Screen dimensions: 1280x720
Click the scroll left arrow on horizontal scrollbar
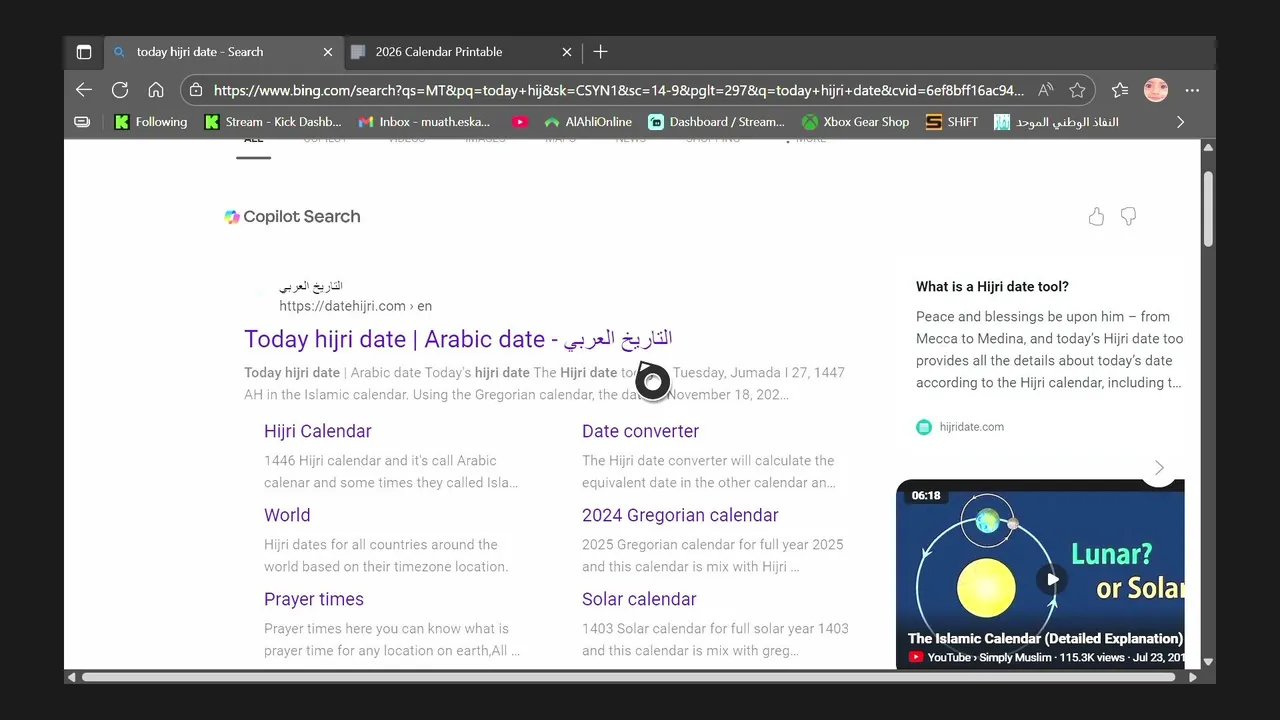click(71, 677)
